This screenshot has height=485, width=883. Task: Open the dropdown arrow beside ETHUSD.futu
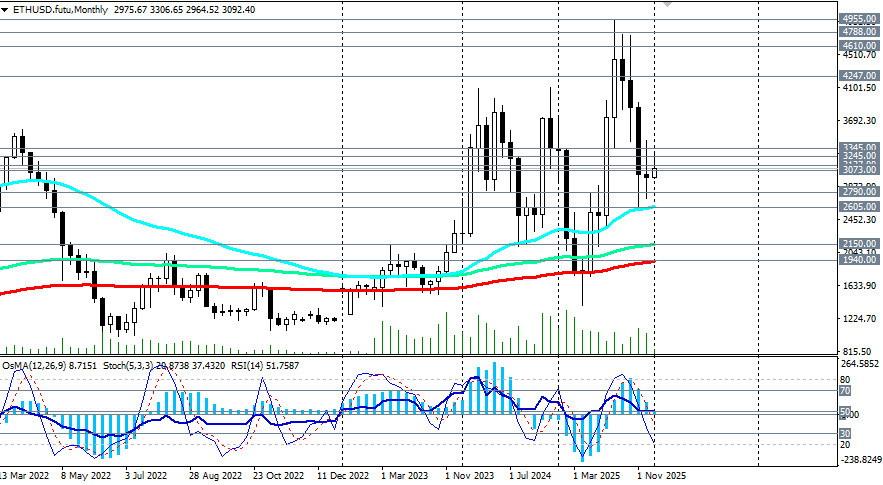point(5,10)
